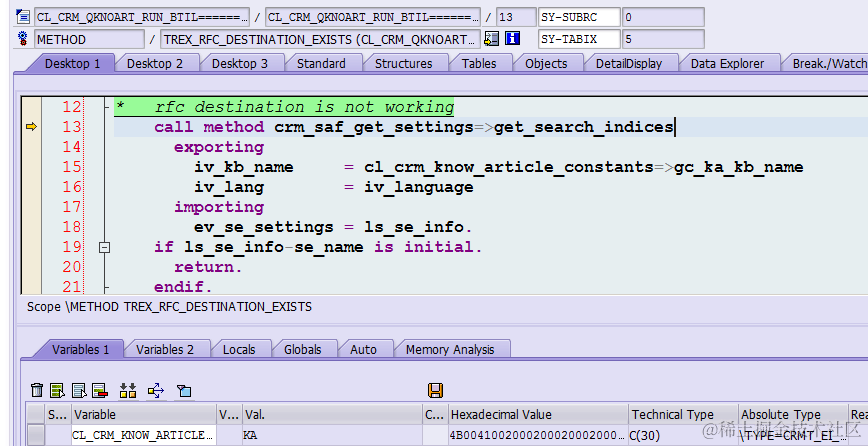Open the Standard tab
Screen dimensions: 868x446
(321, 63)
